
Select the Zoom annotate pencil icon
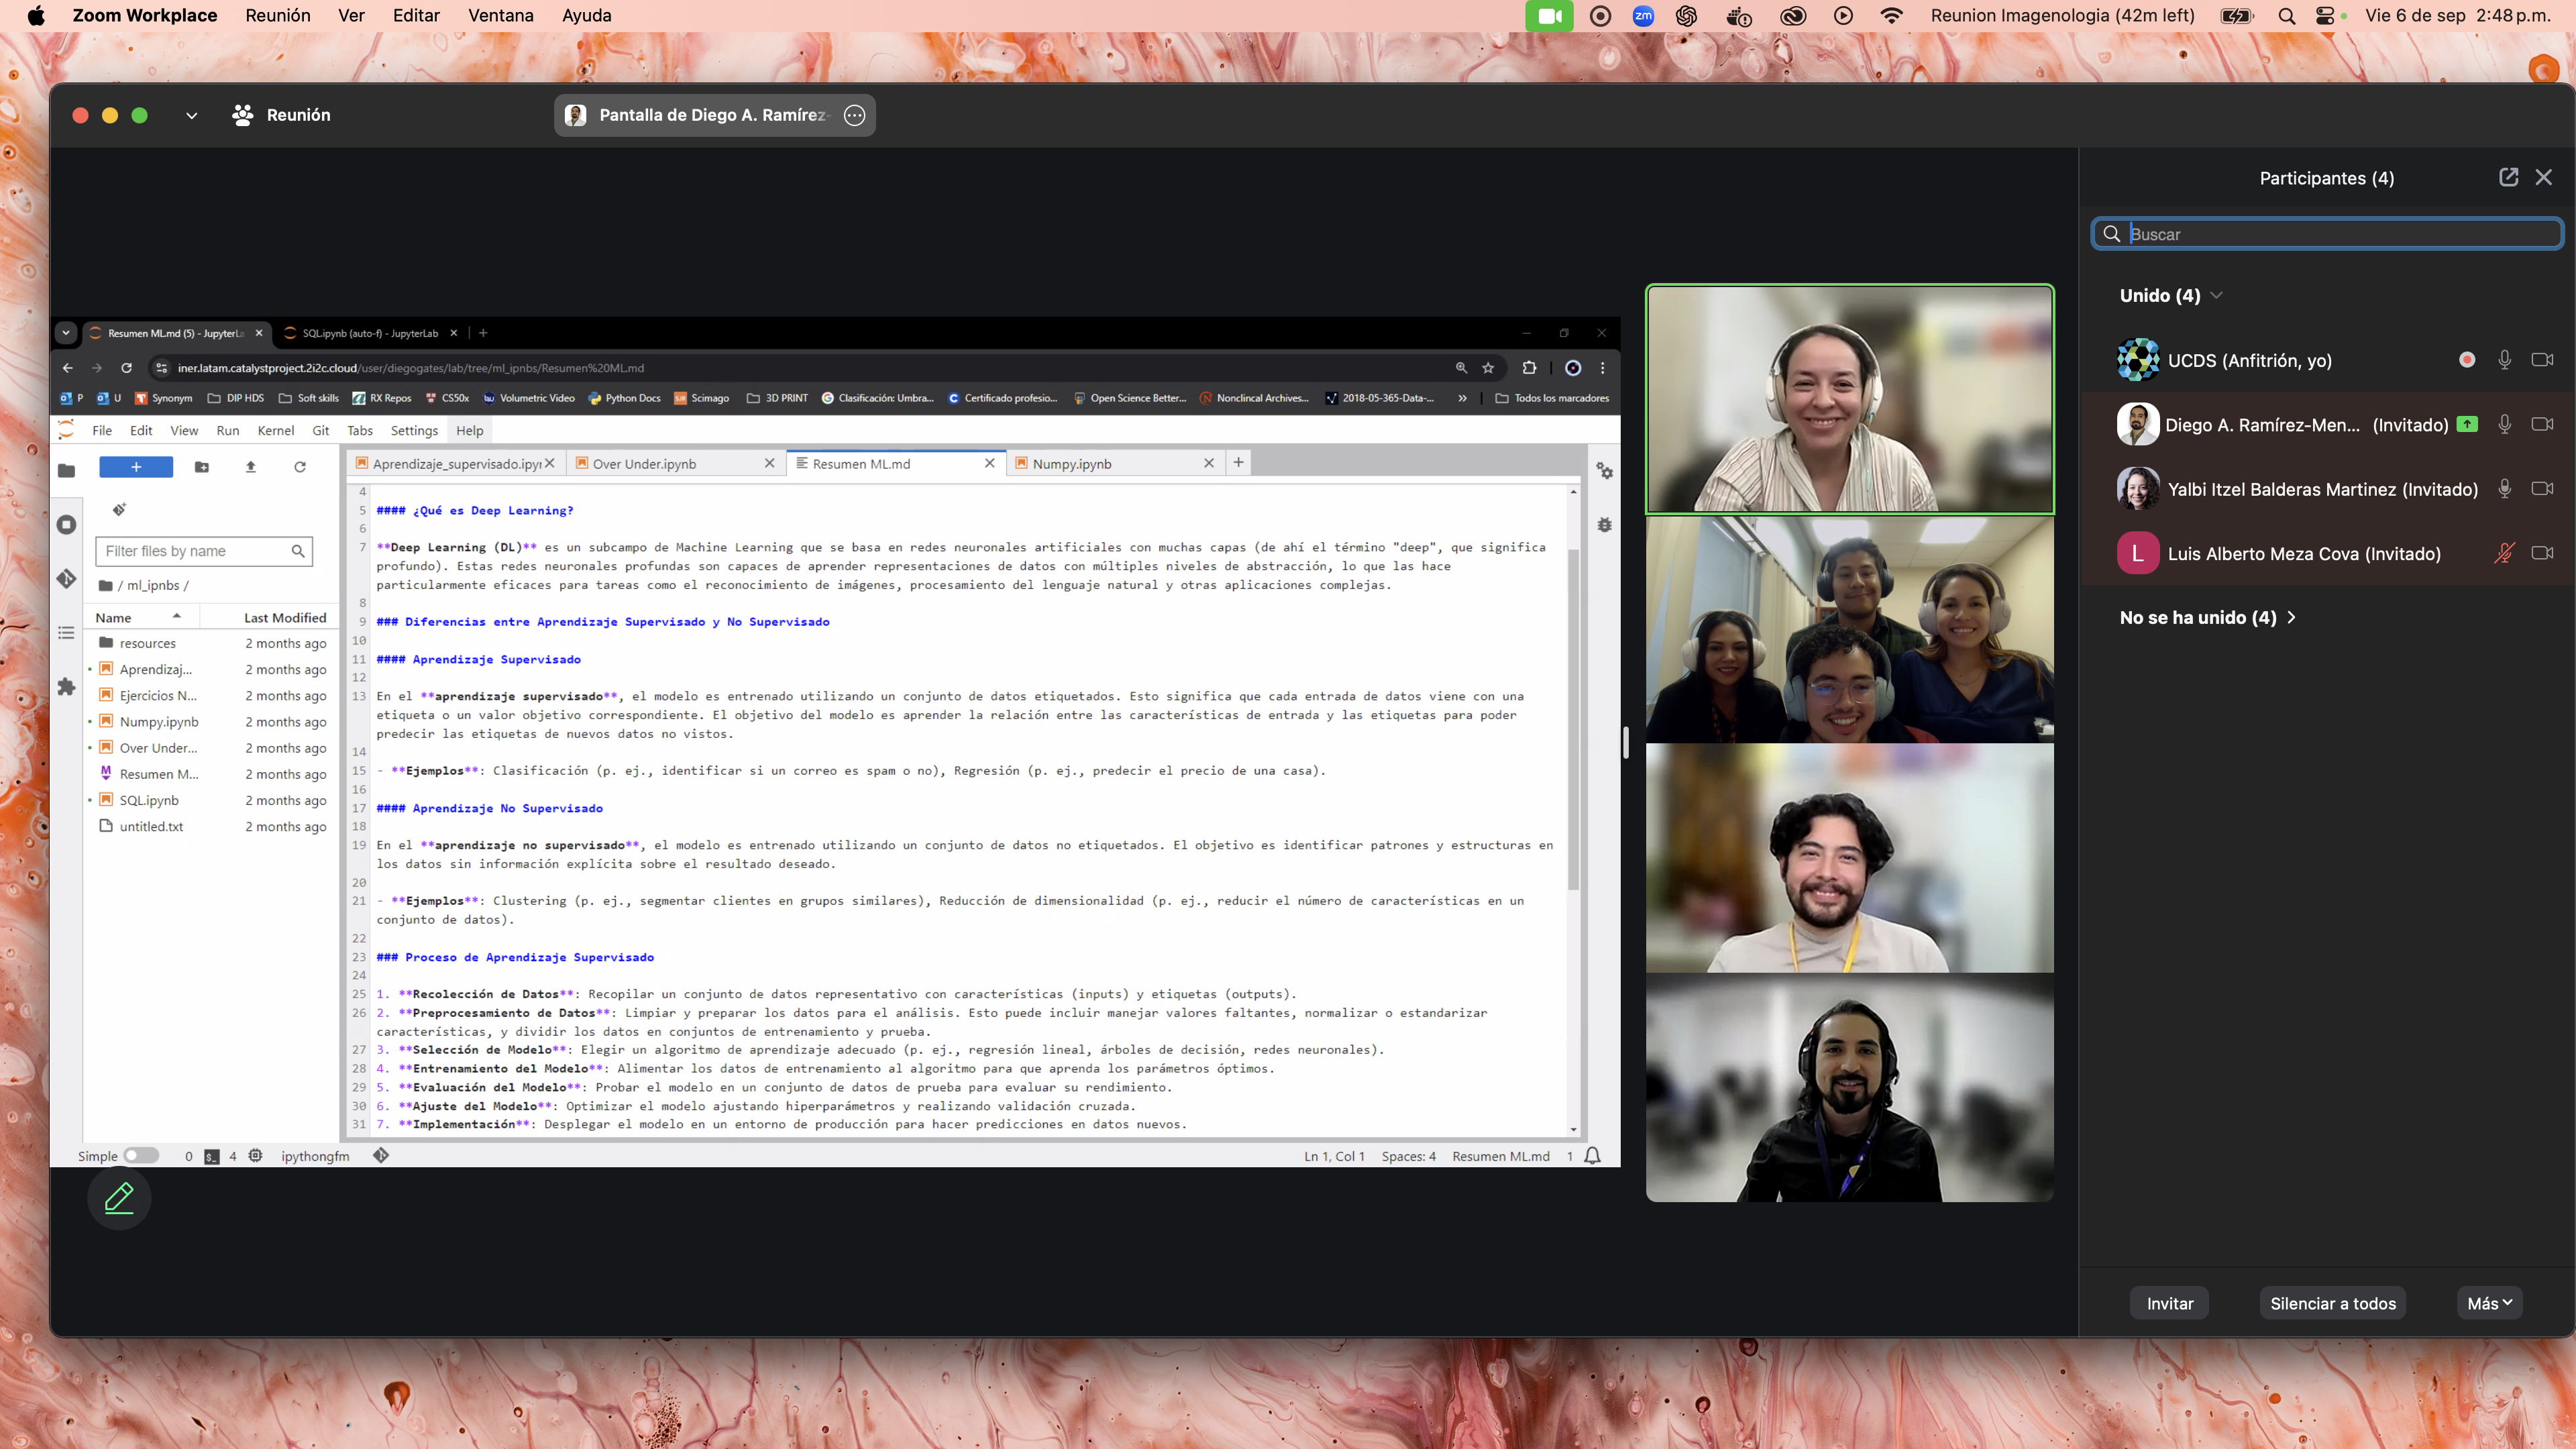[119, 1197]
